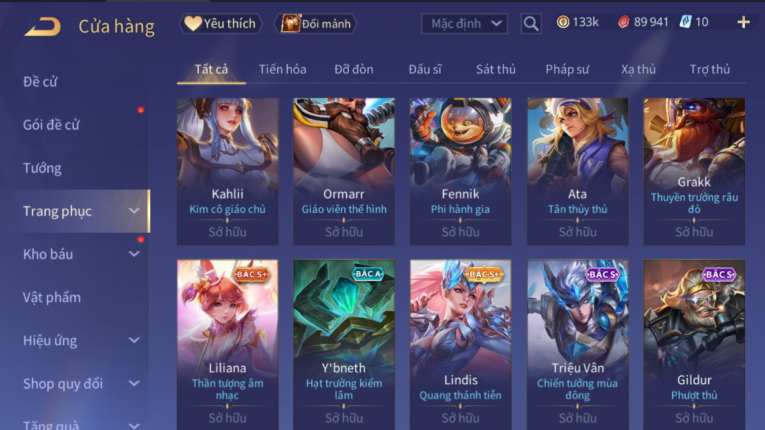Screen dimensions: 765x430
Task: Open the search magnifier icon
Action: click(531, 23)
